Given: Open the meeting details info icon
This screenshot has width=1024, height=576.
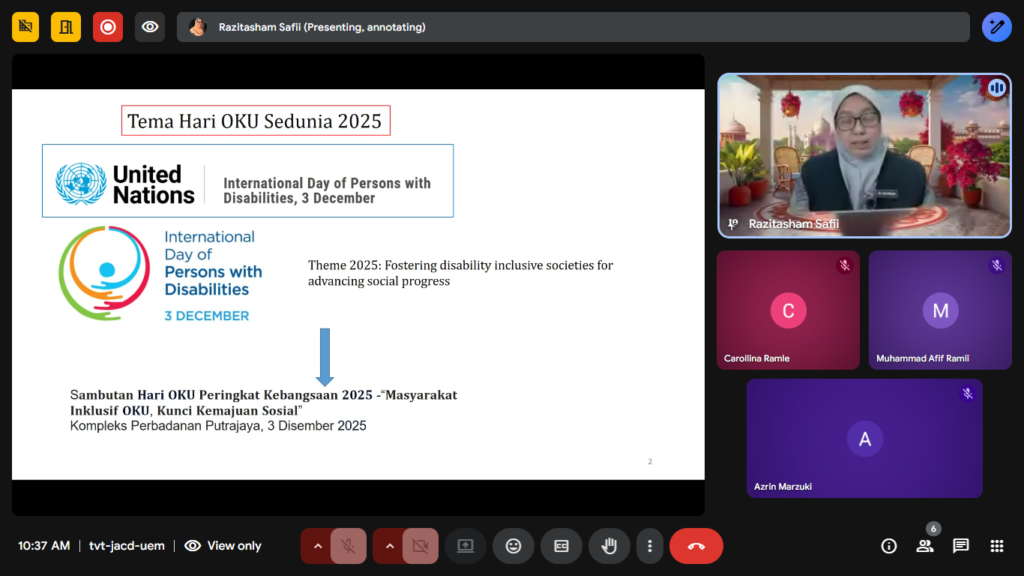Looking at the screenshot, I should (x=888, y=546).
